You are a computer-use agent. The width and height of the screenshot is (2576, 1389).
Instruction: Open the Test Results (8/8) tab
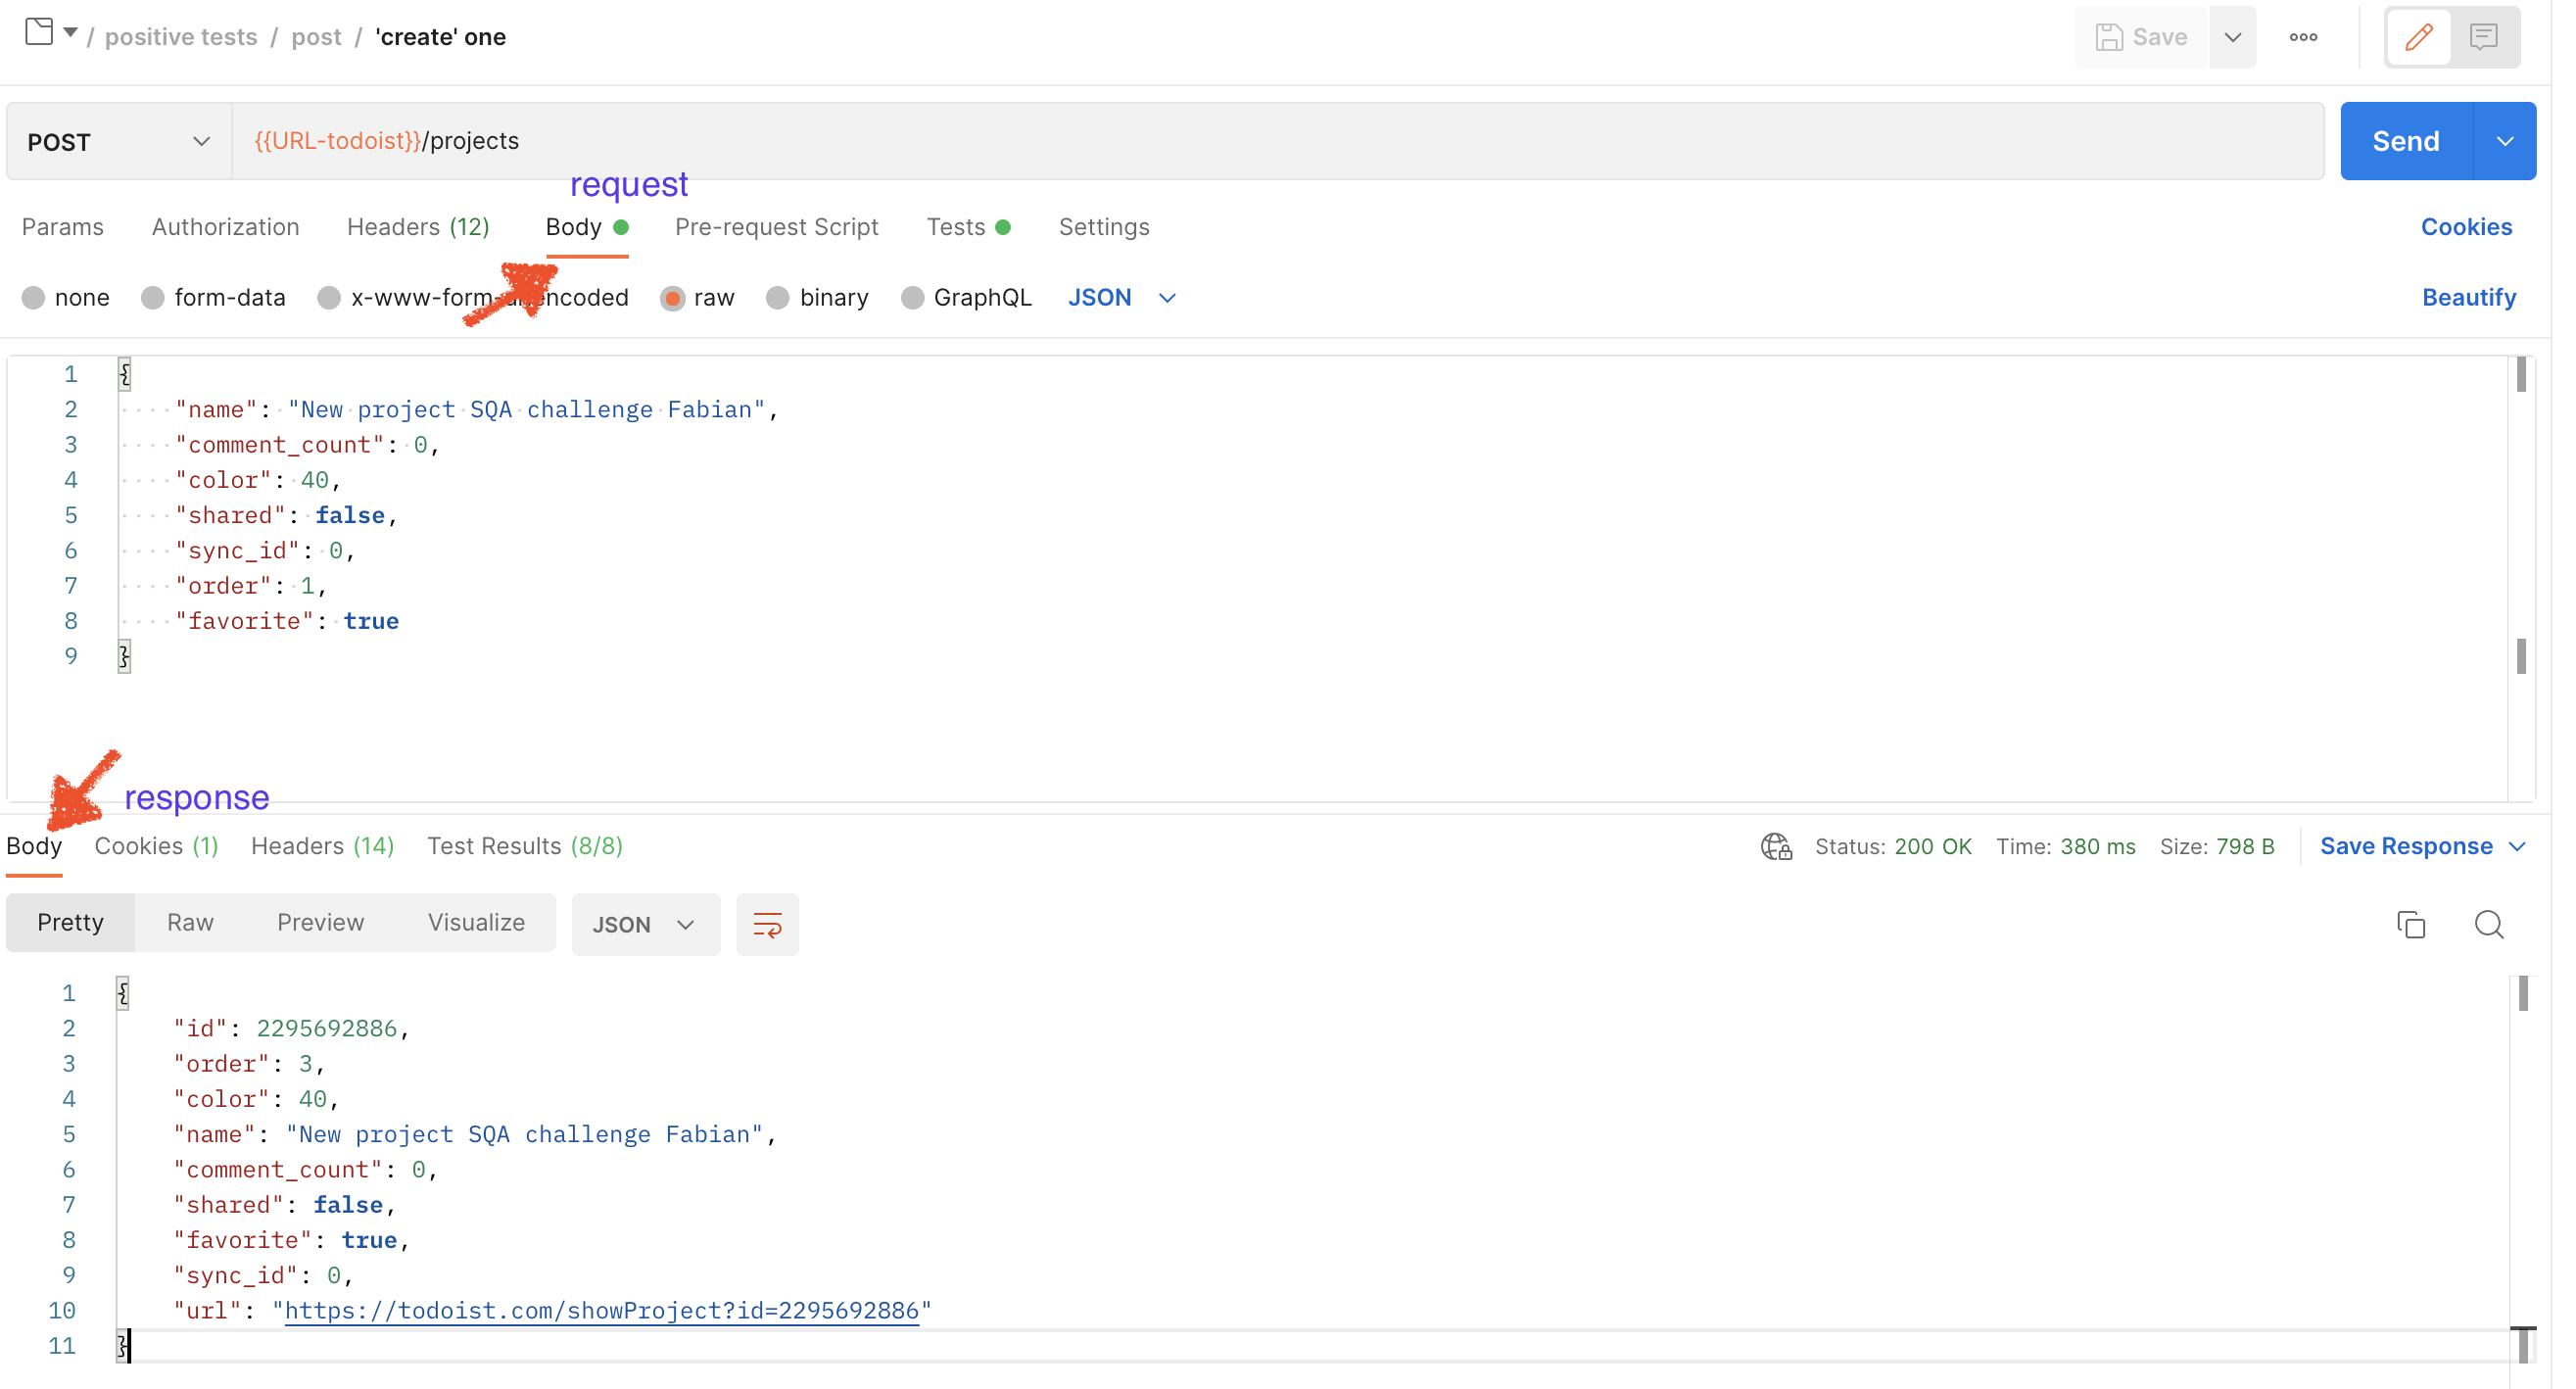pyautogui.click(x=524, y=847)
